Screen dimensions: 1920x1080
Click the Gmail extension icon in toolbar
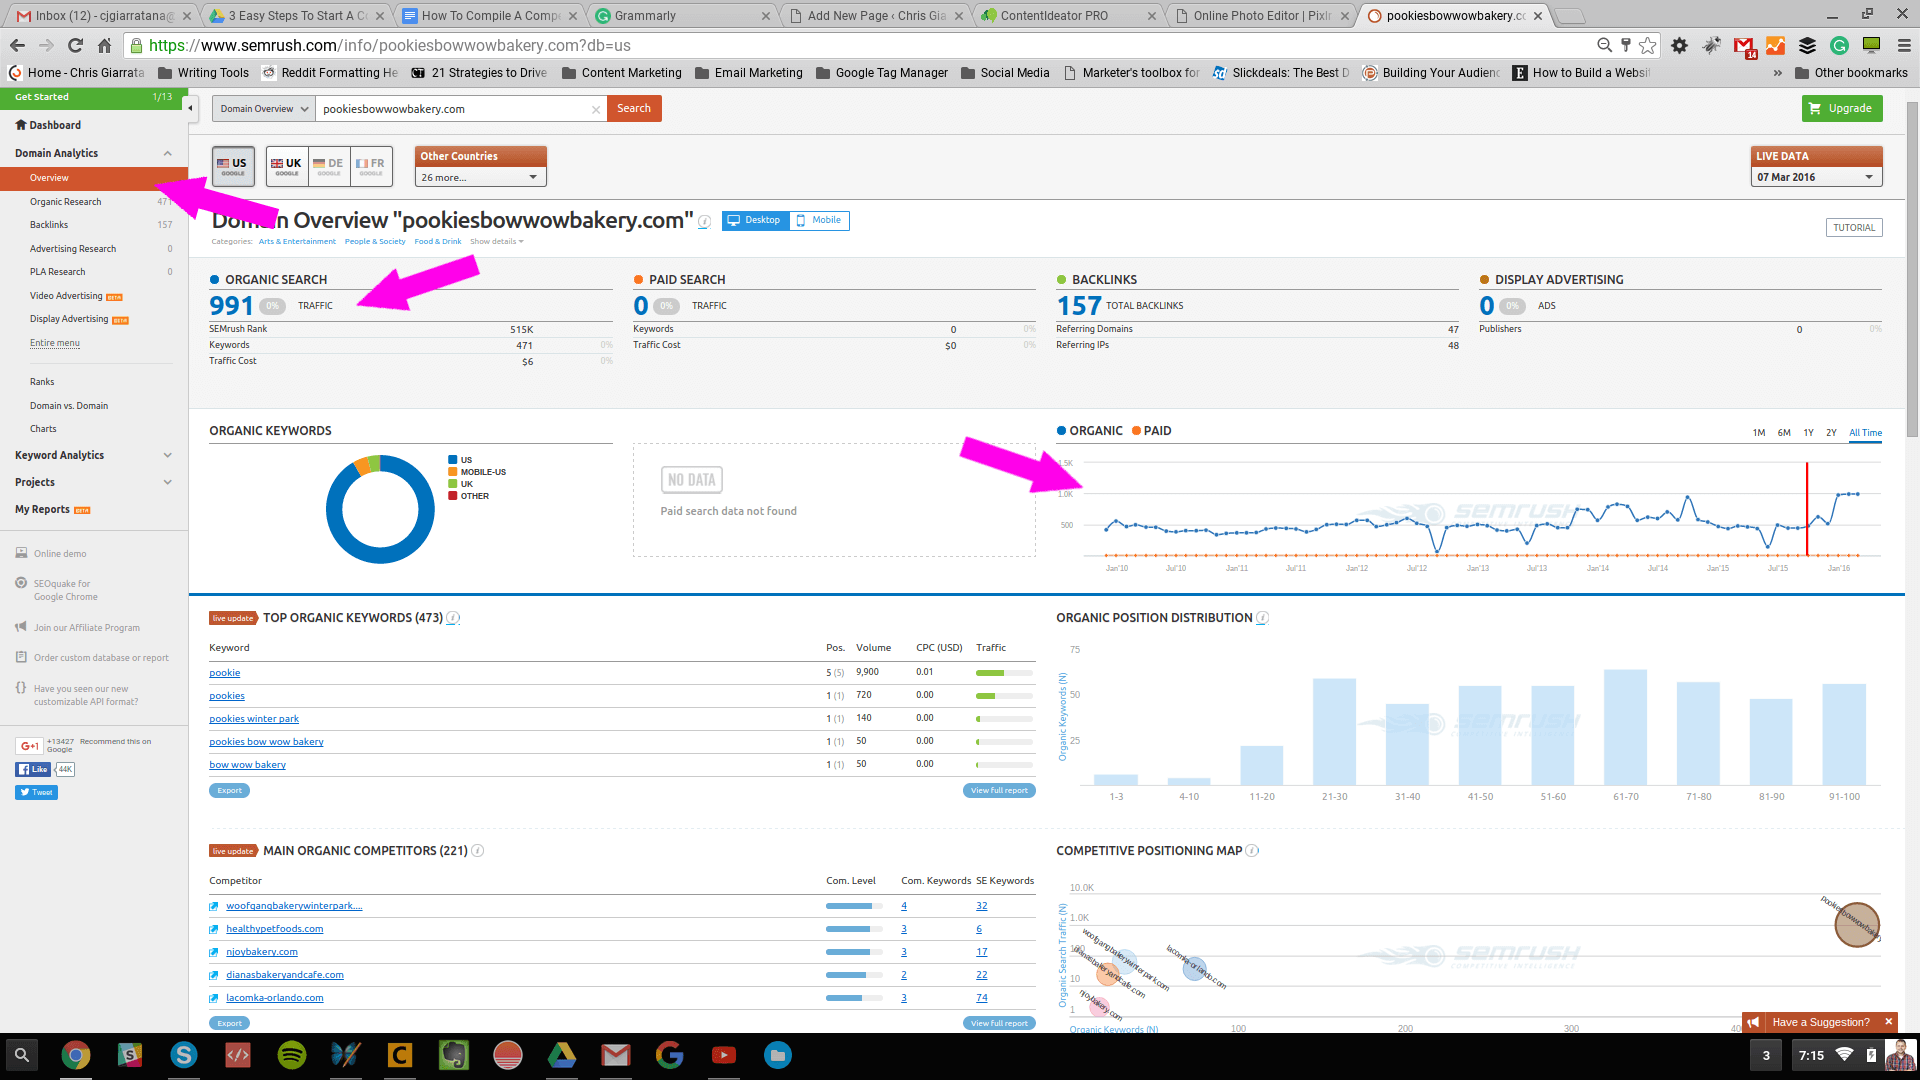click(x=1744, y=45)
